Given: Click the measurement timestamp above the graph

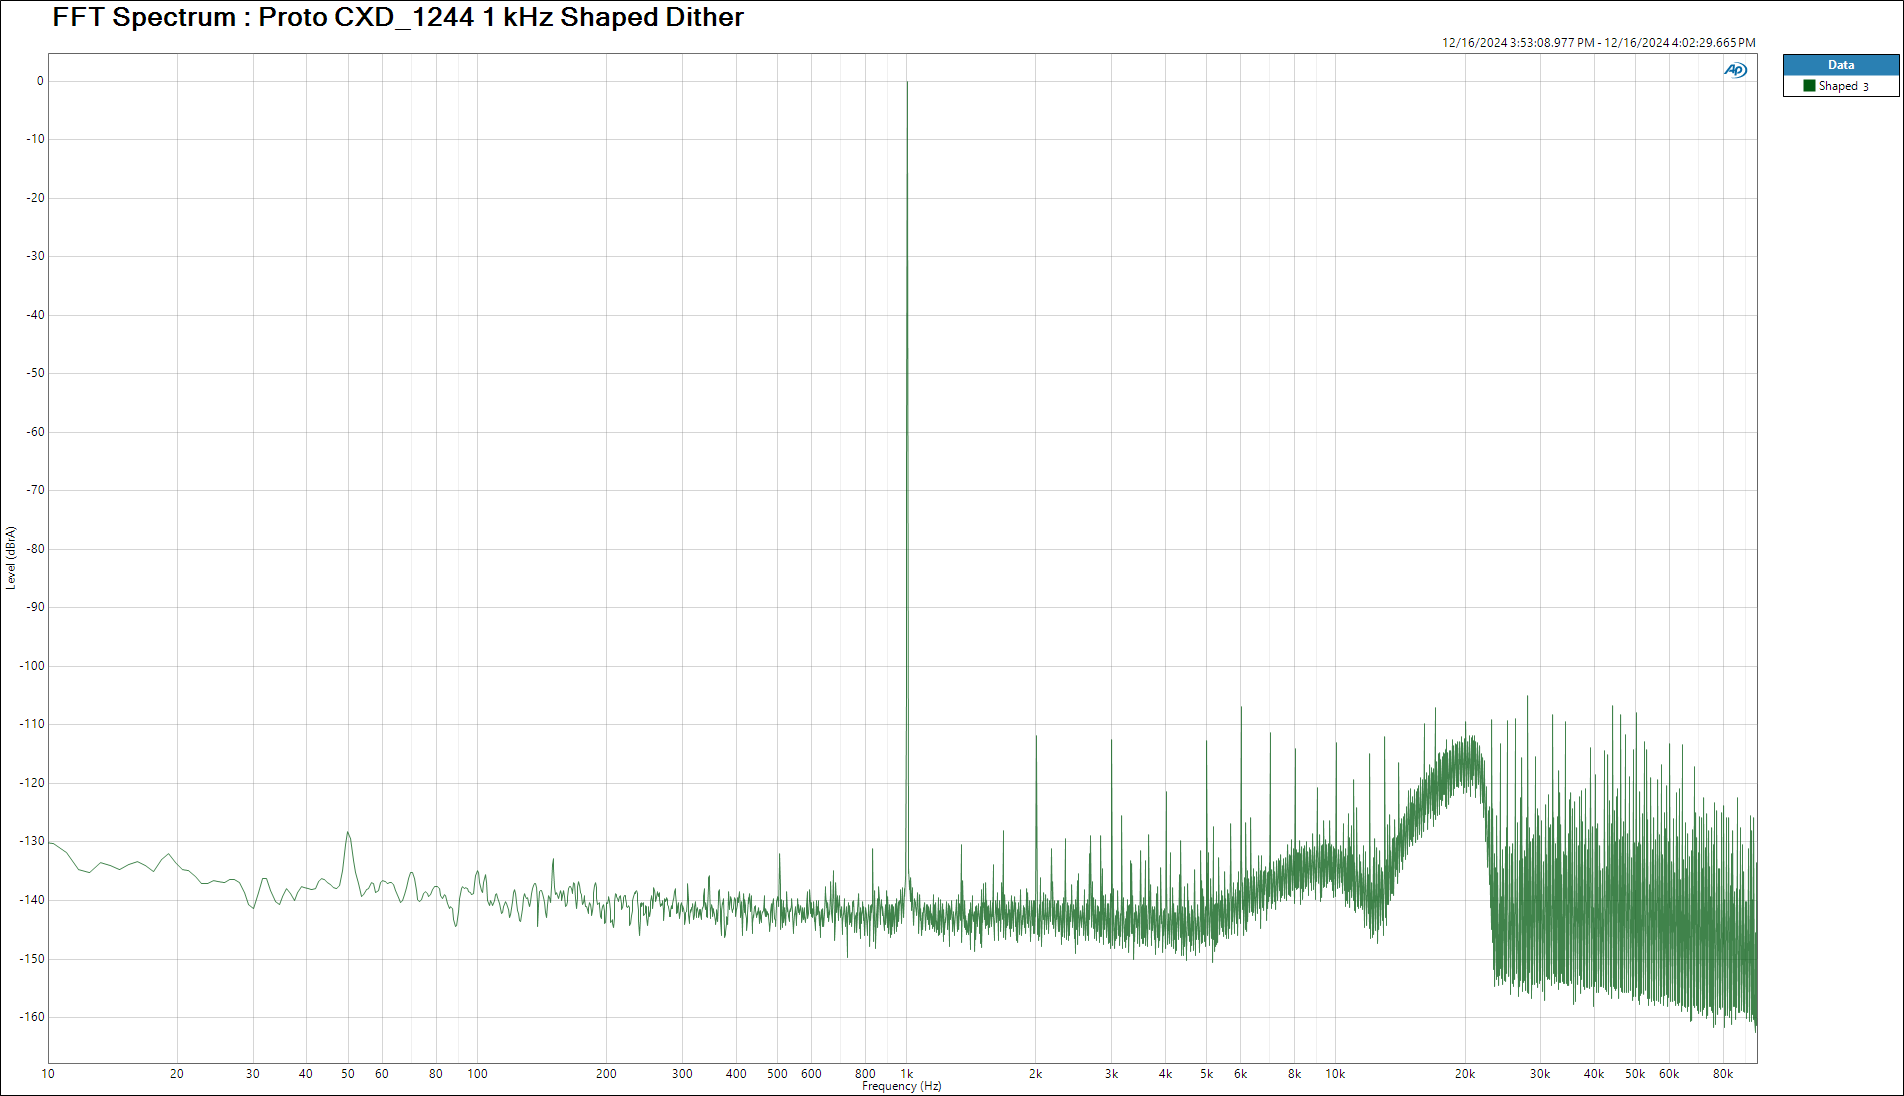Looking at the screenshot, I should click(1598, 43).
